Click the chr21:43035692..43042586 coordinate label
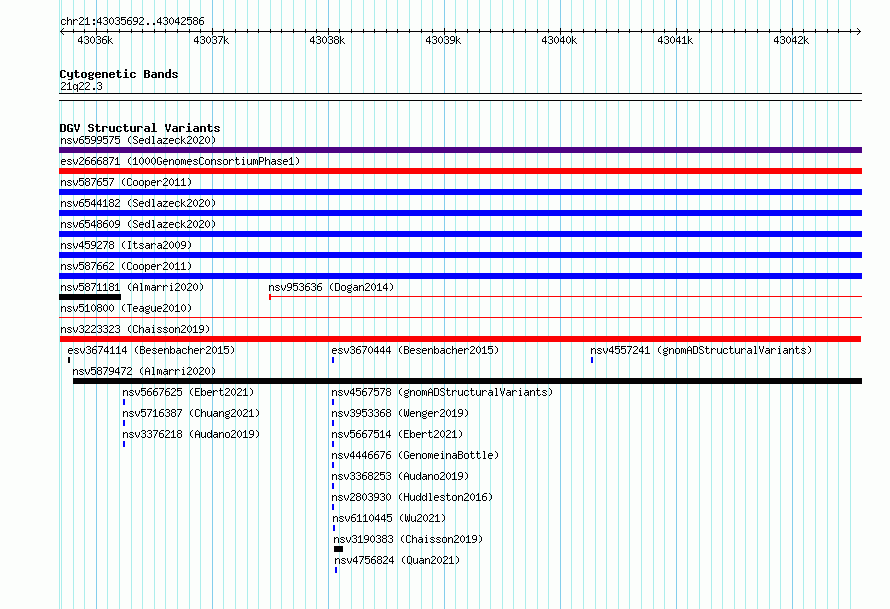 tap(132, 22)
